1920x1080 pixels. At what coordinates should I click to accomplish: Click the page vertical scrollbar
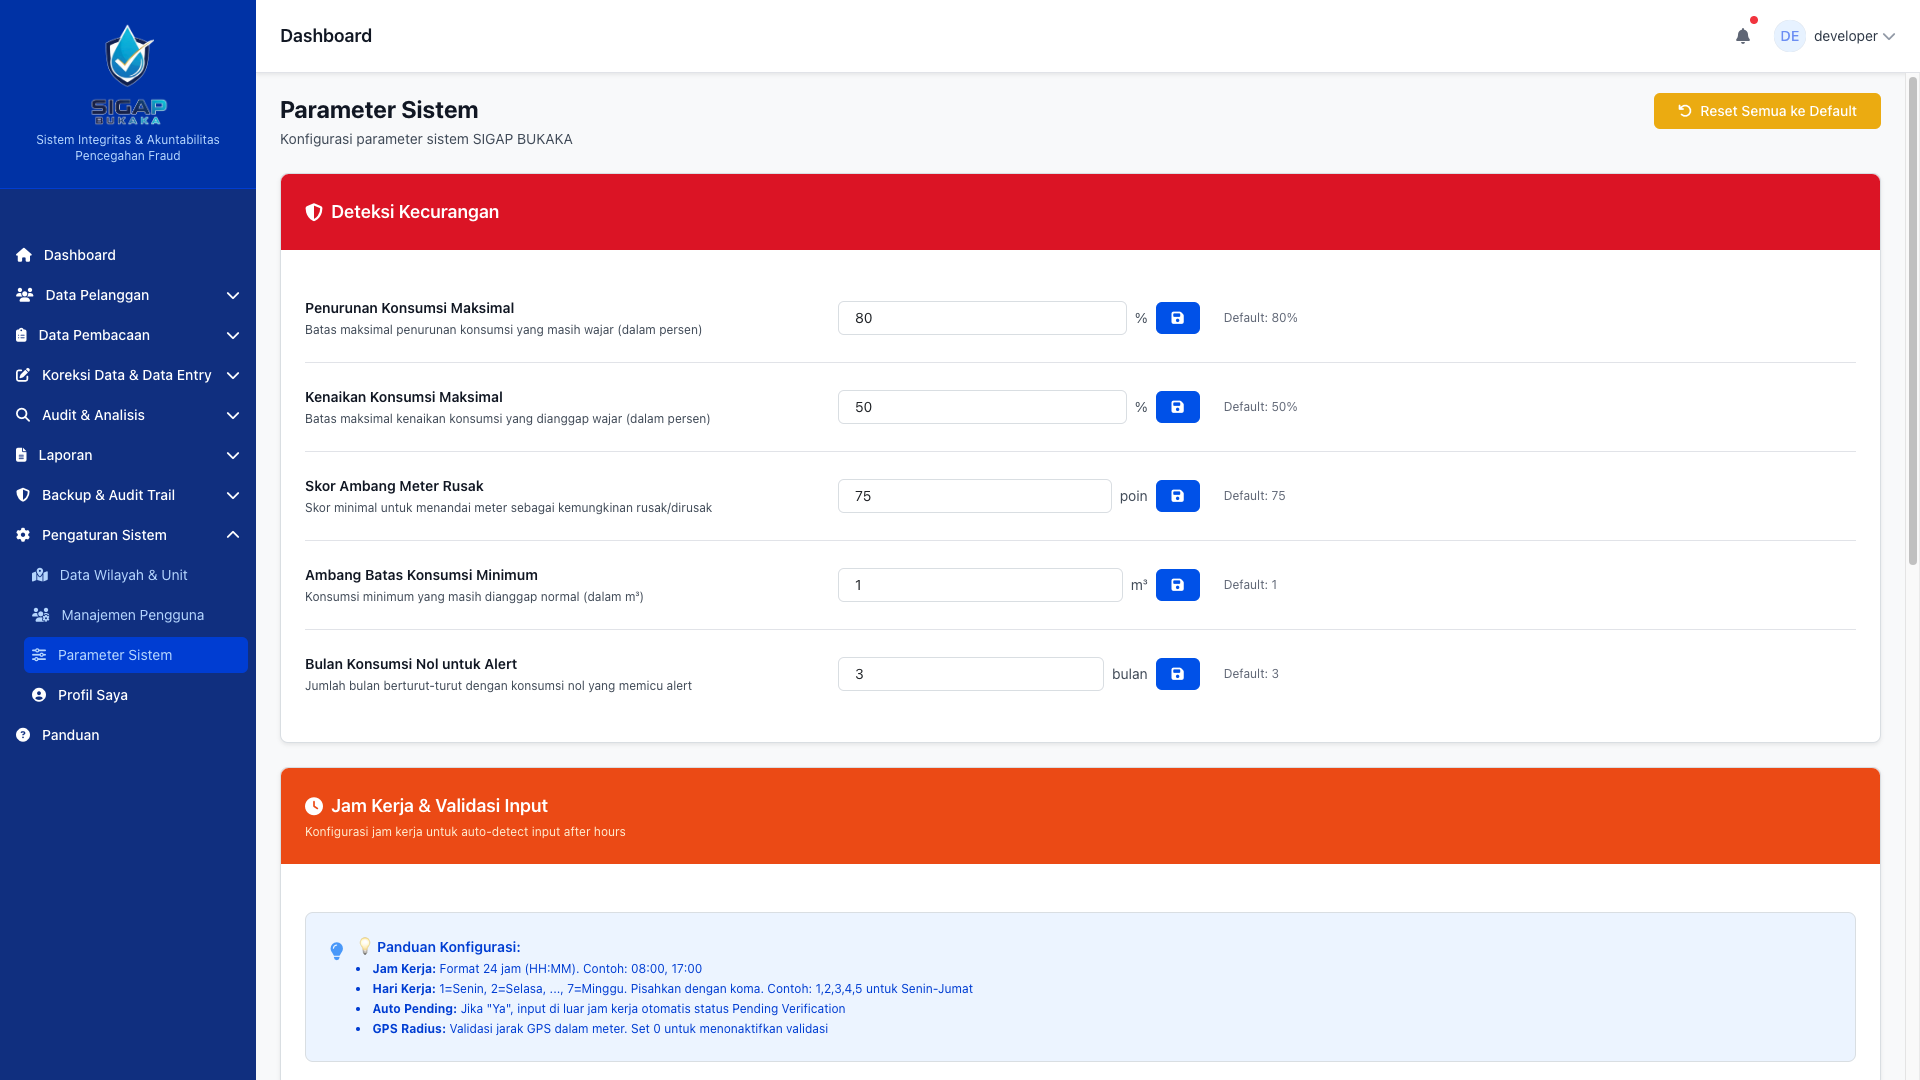click(1913, 320)
